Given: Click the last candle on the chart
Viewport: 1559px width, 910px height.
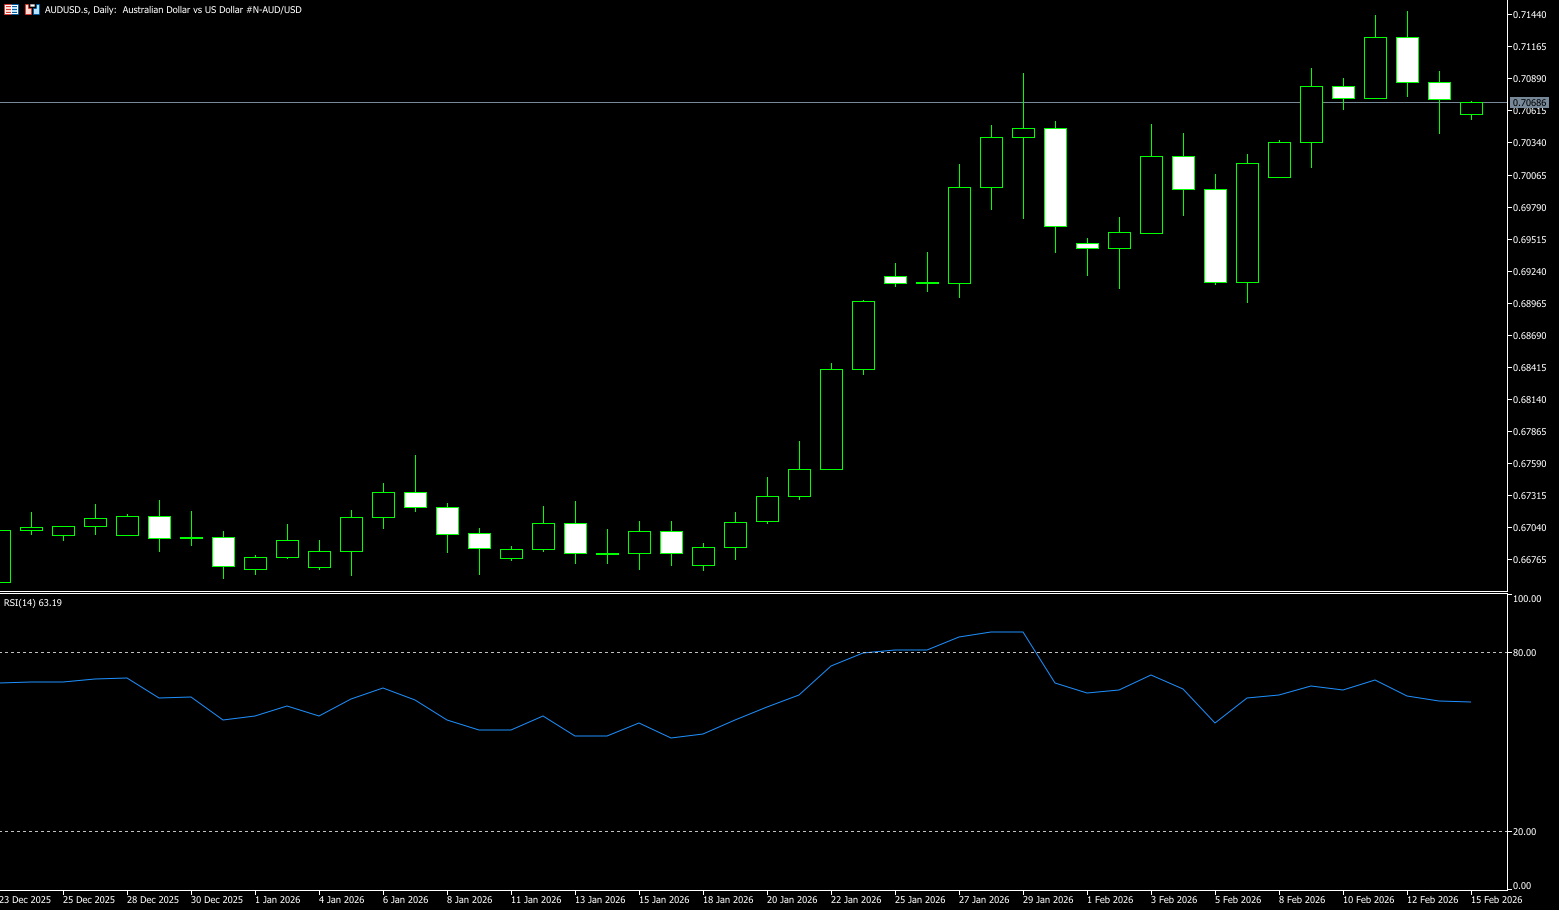Looking at the screenshot, I should pyautogui.click(x=1471, y=109).
